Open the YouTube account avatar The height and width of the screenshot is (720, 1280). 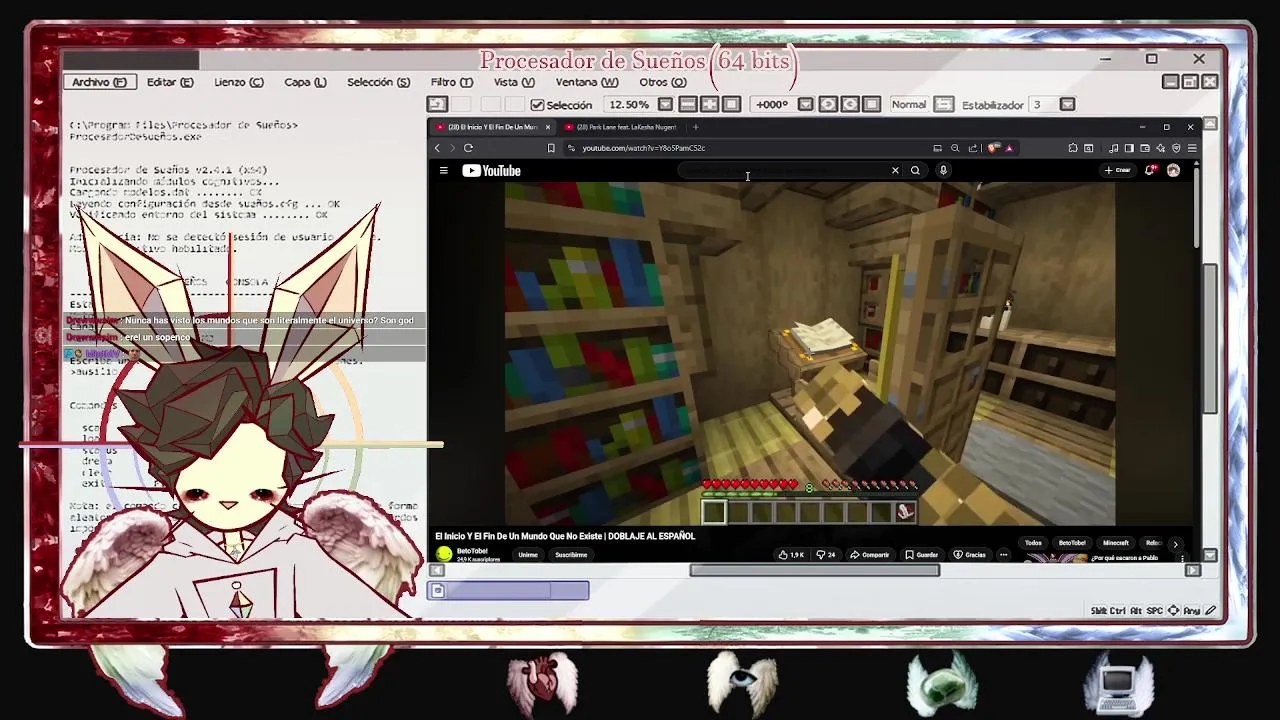point(1173,171)
